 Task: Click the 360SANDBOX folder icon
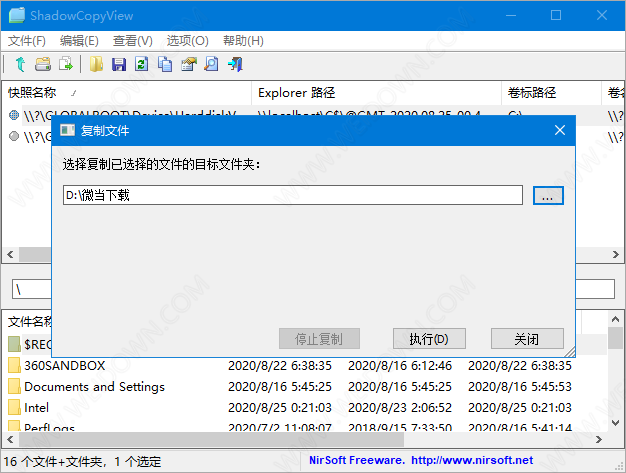[14, 365]
